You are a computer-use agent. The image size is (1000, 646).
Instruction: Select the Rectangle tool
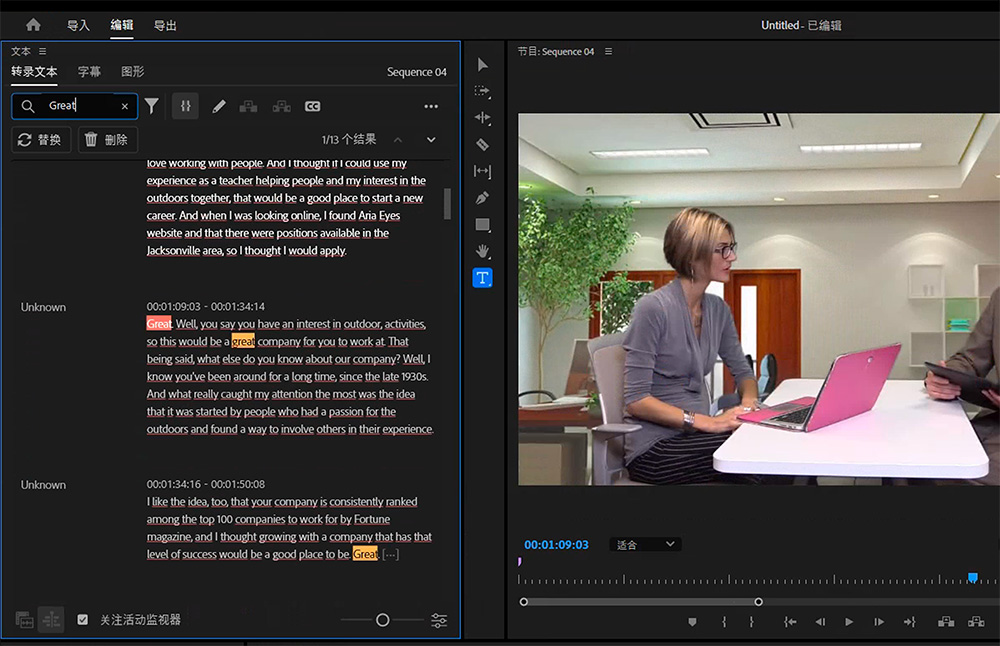tap(483, 225)
